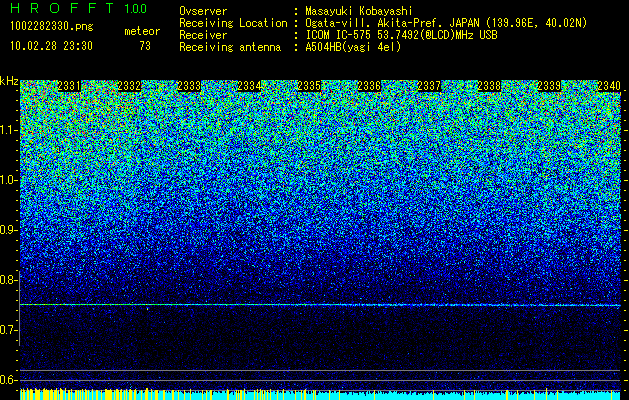Click the 2335 time marker
The image size is (629, 400).
tap(309, 86)
